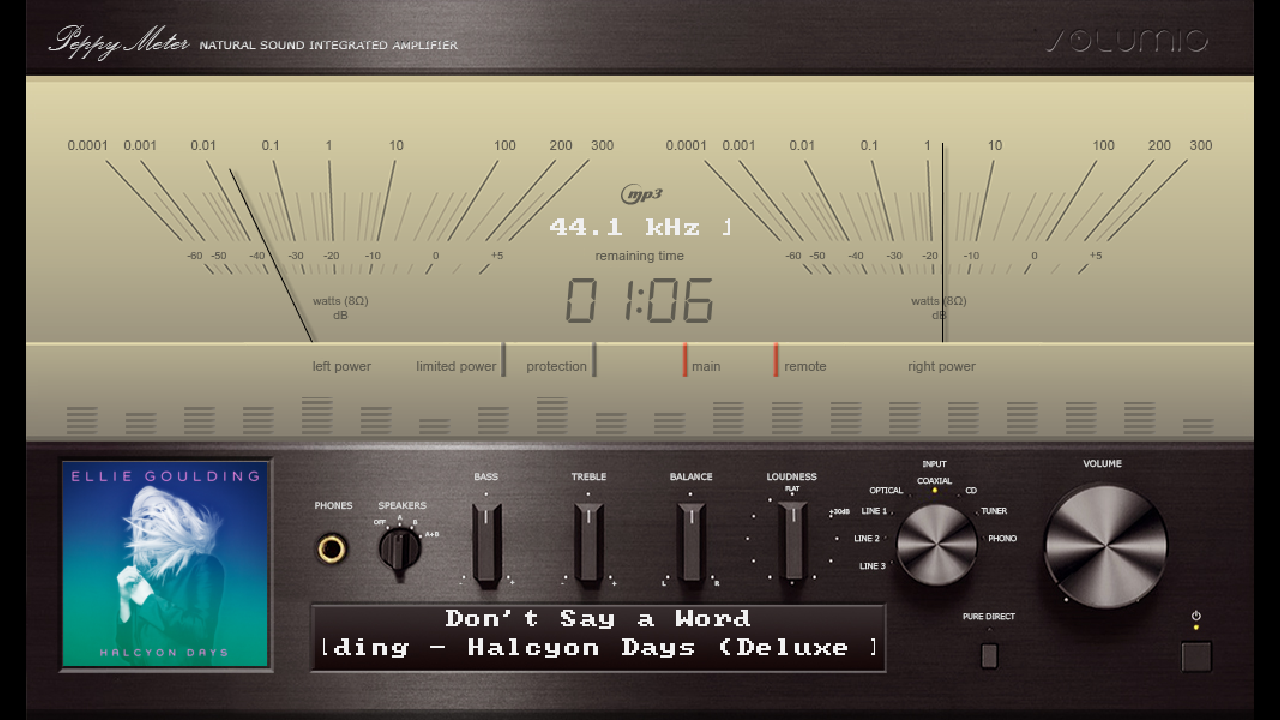Open the Halcyon Days album cover

(x=166, y=564)
